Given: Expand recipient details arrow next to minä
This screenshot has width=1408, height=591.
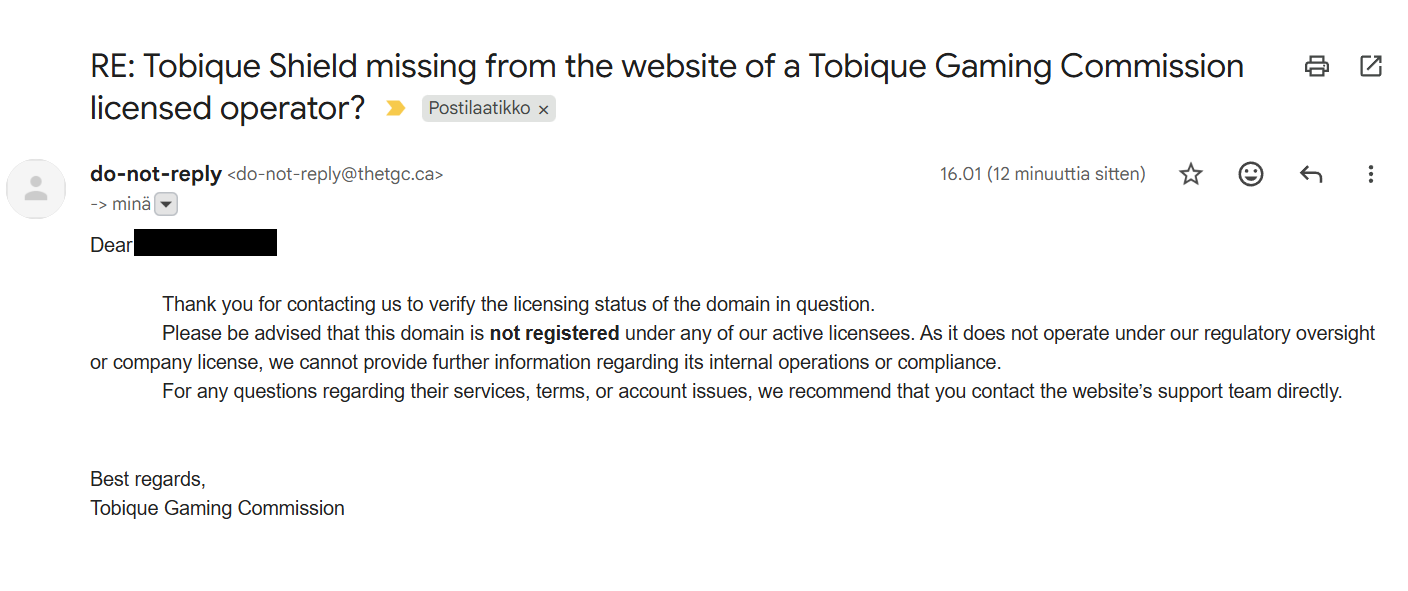Looking at the screenshot, I should point(167,205).
